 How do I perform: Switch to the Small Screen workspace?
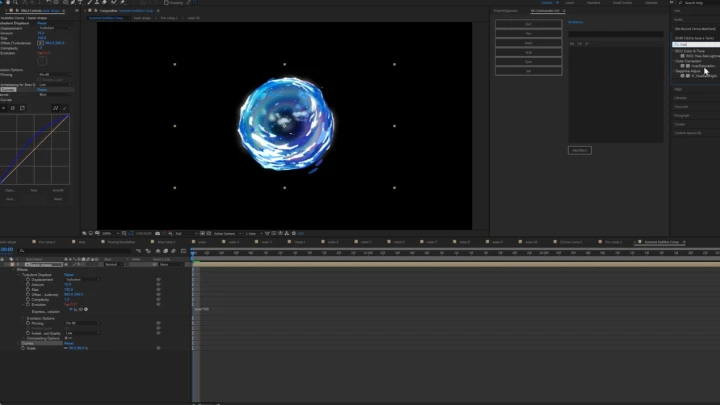[x=622, y=3]
